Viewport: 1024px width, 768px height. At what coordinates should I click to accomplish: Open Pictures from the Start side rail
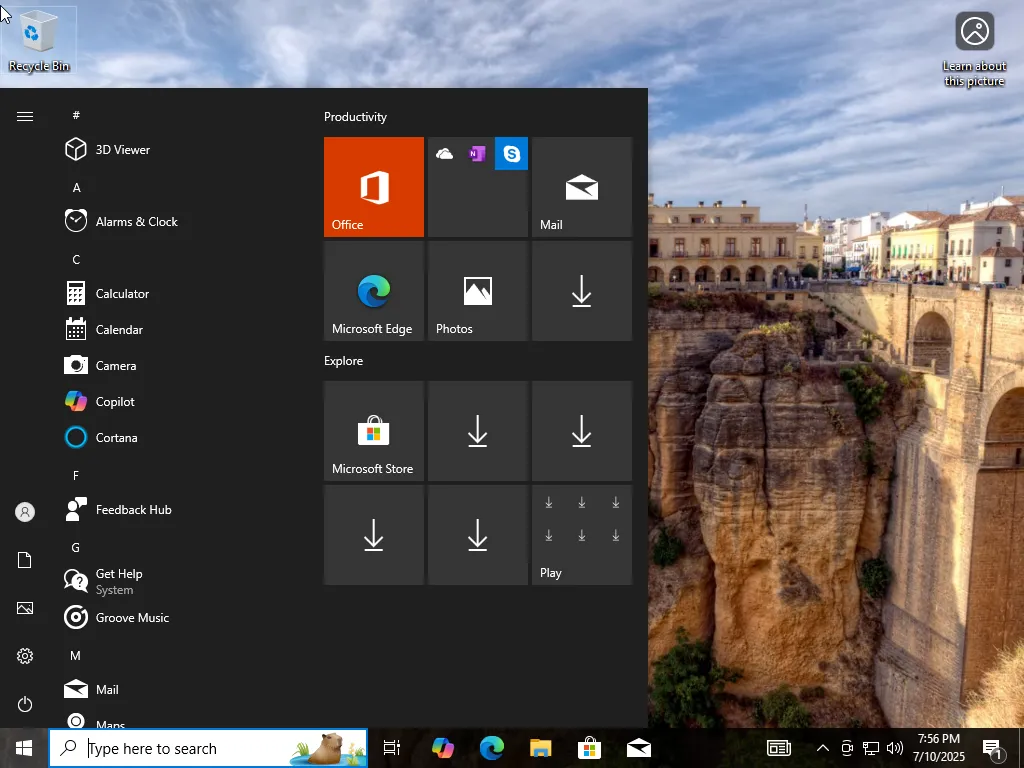25,608
